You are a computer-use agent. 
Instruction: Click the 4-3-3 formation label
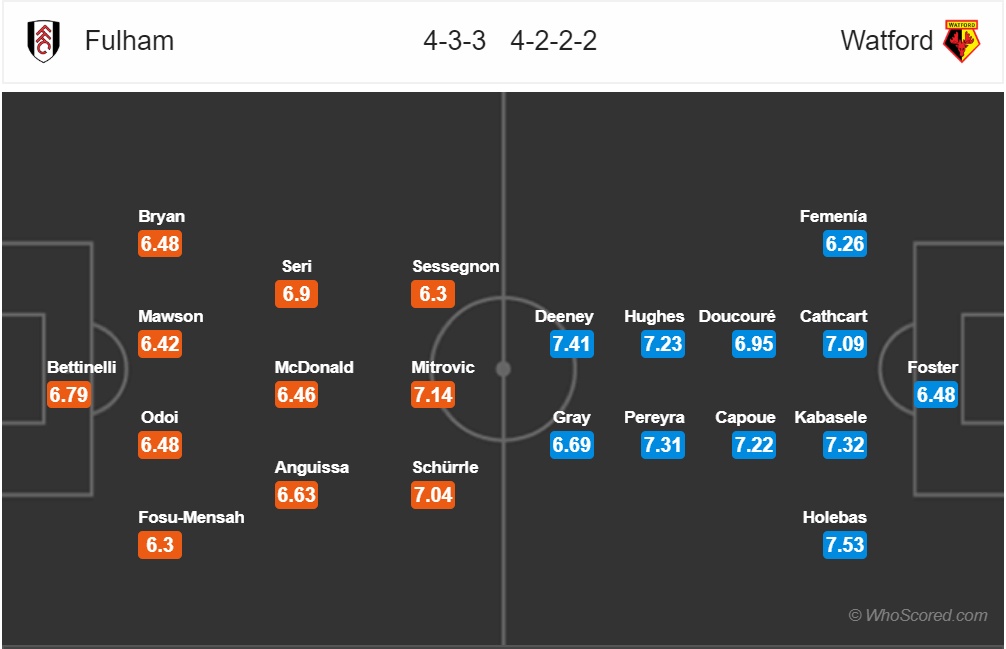pos(454,41)
